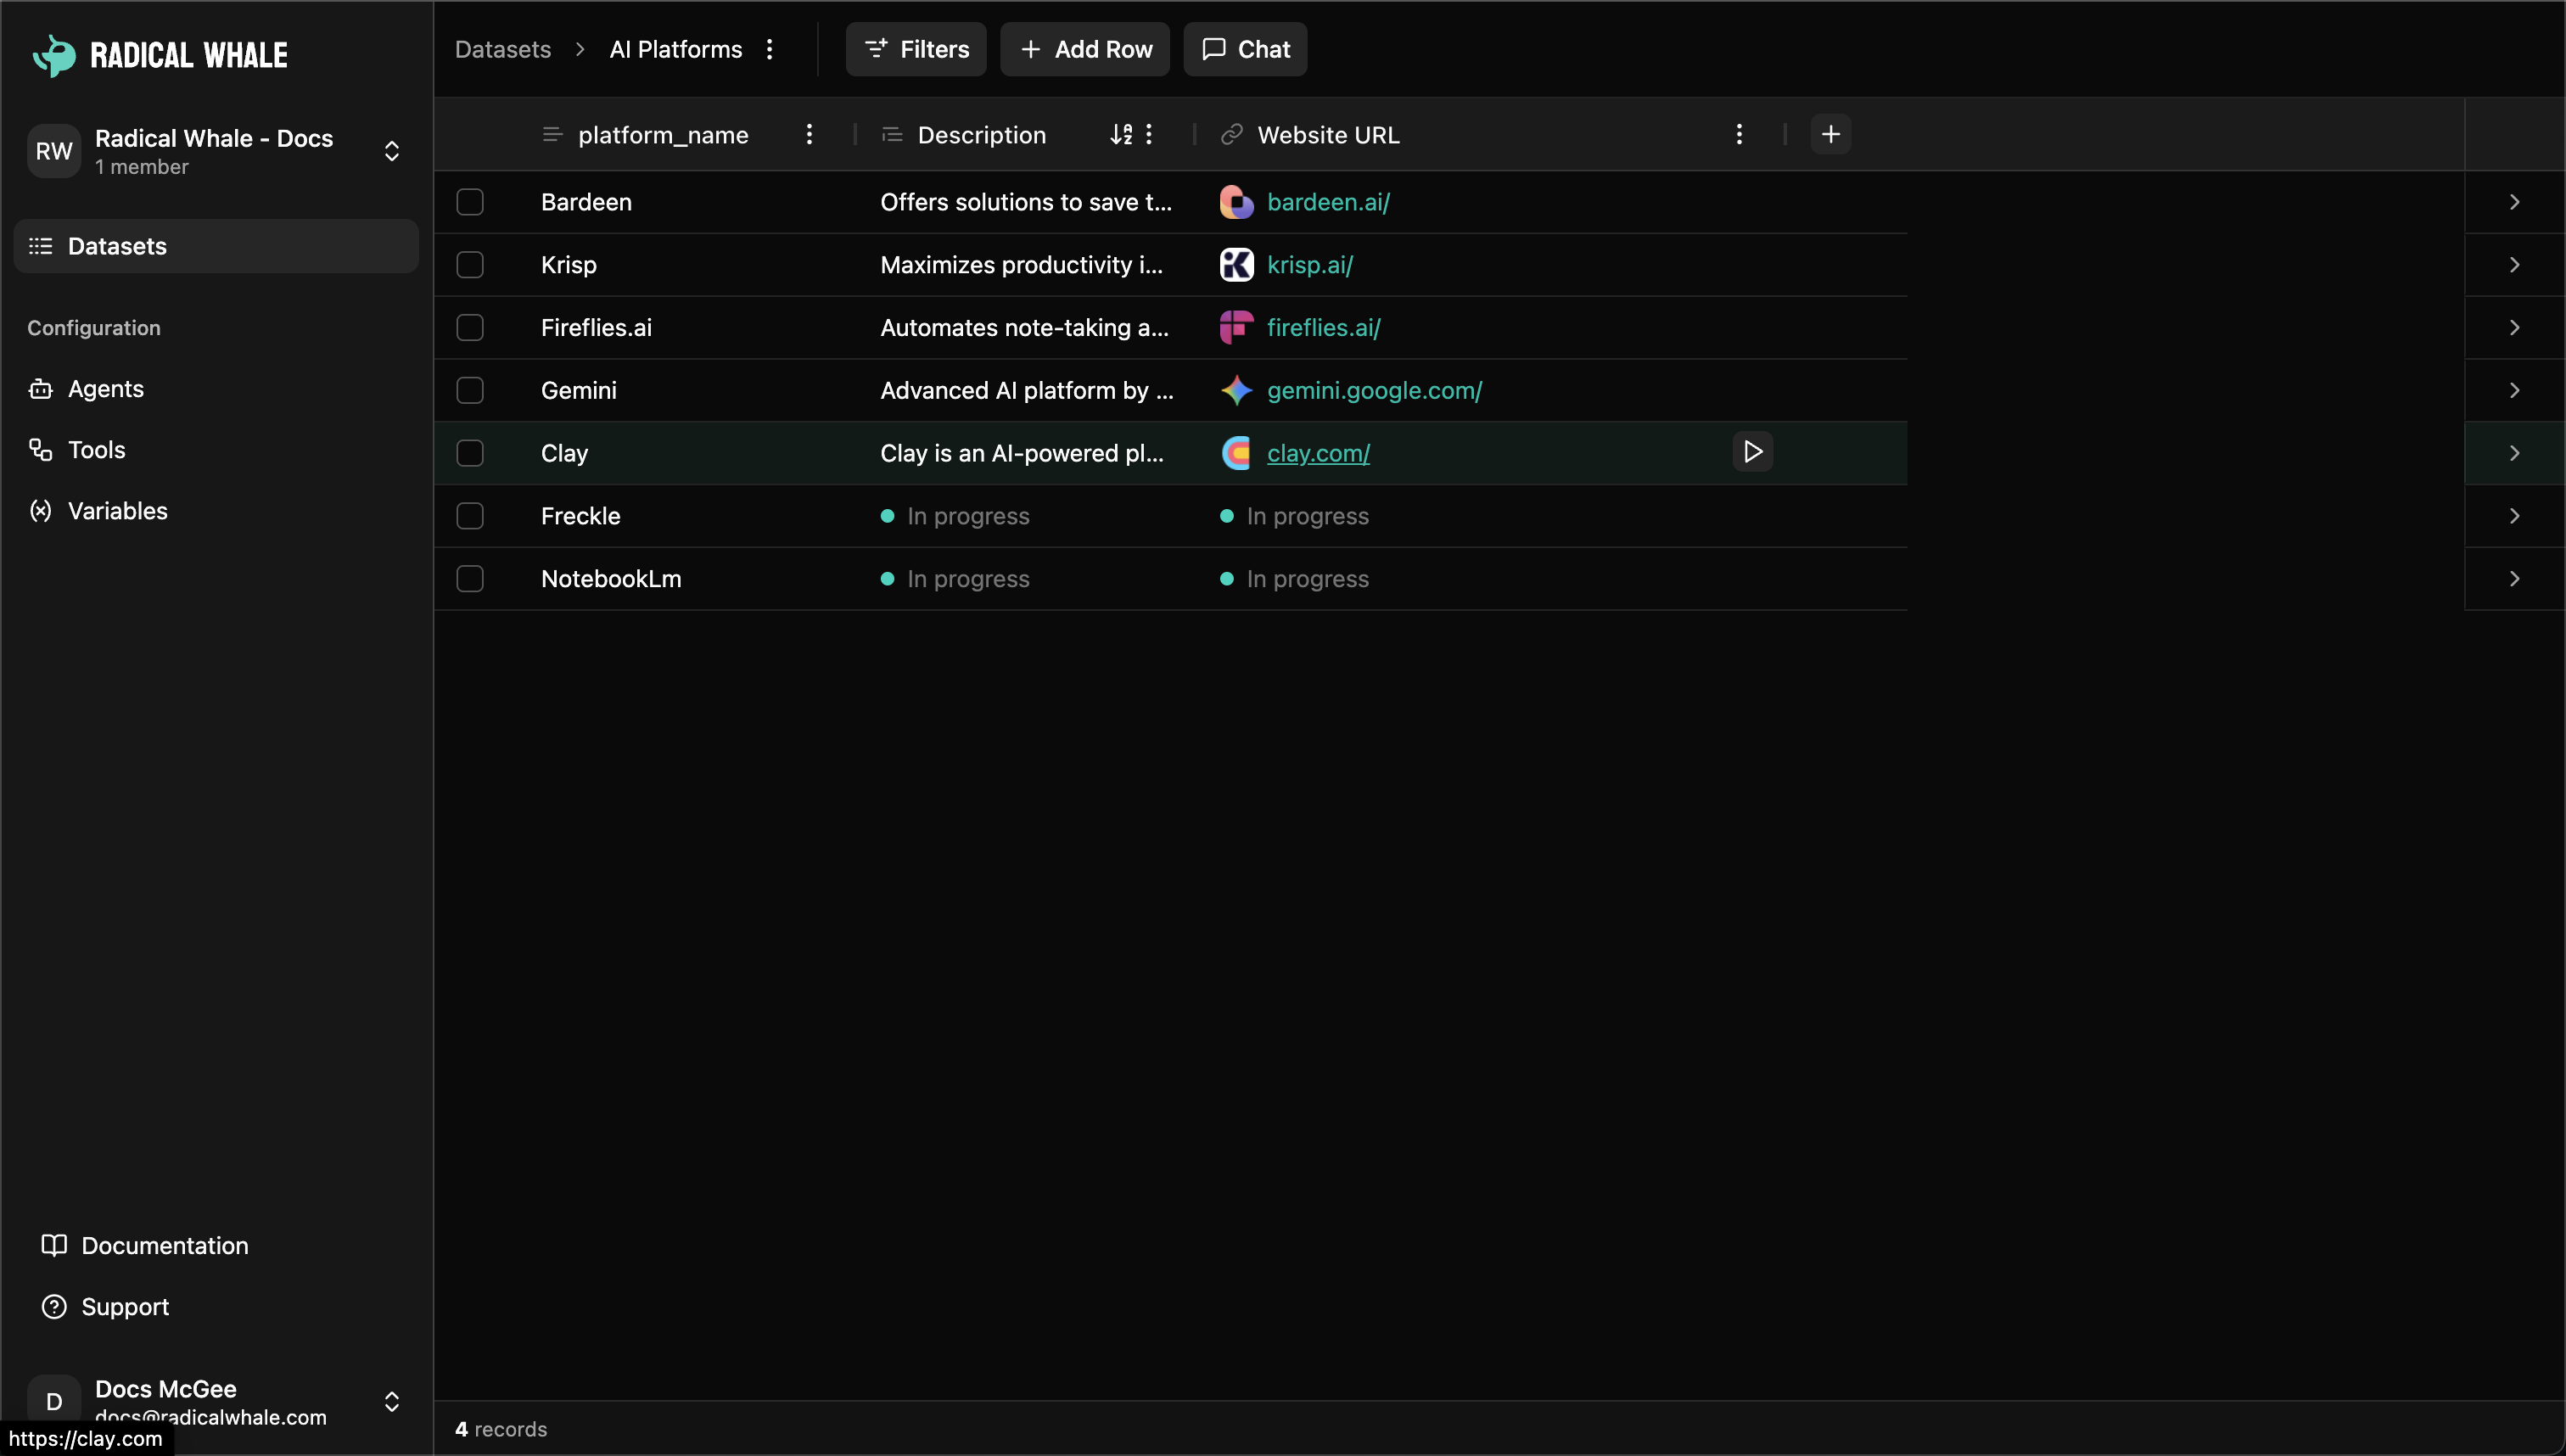The image size is (2566, 1456).
Task: Open the clay.com/ link
Action: point(1319,452)
